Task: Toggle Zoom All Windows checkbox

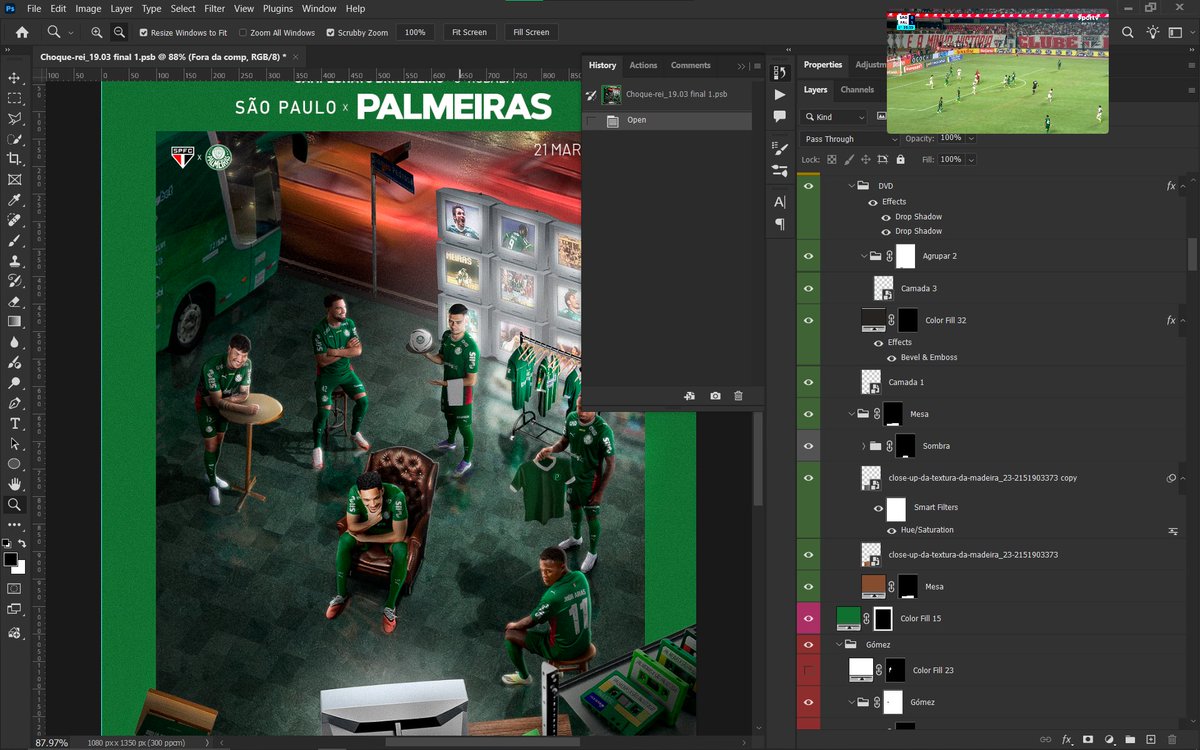Action: [x=243, y=32]
